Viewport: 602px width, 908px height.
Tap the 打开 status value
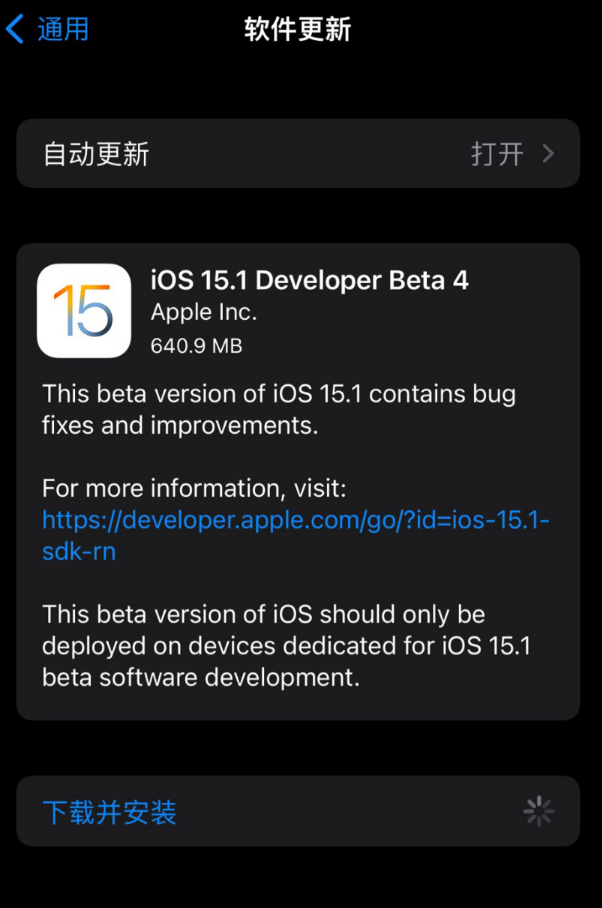tap(497, 154)
